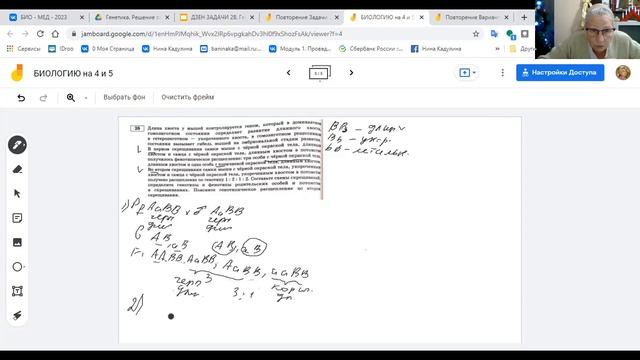Open the baninaka@mail.ru bookmark
The width and height of the screenshot is (640, 360).
tap(231, 49)
